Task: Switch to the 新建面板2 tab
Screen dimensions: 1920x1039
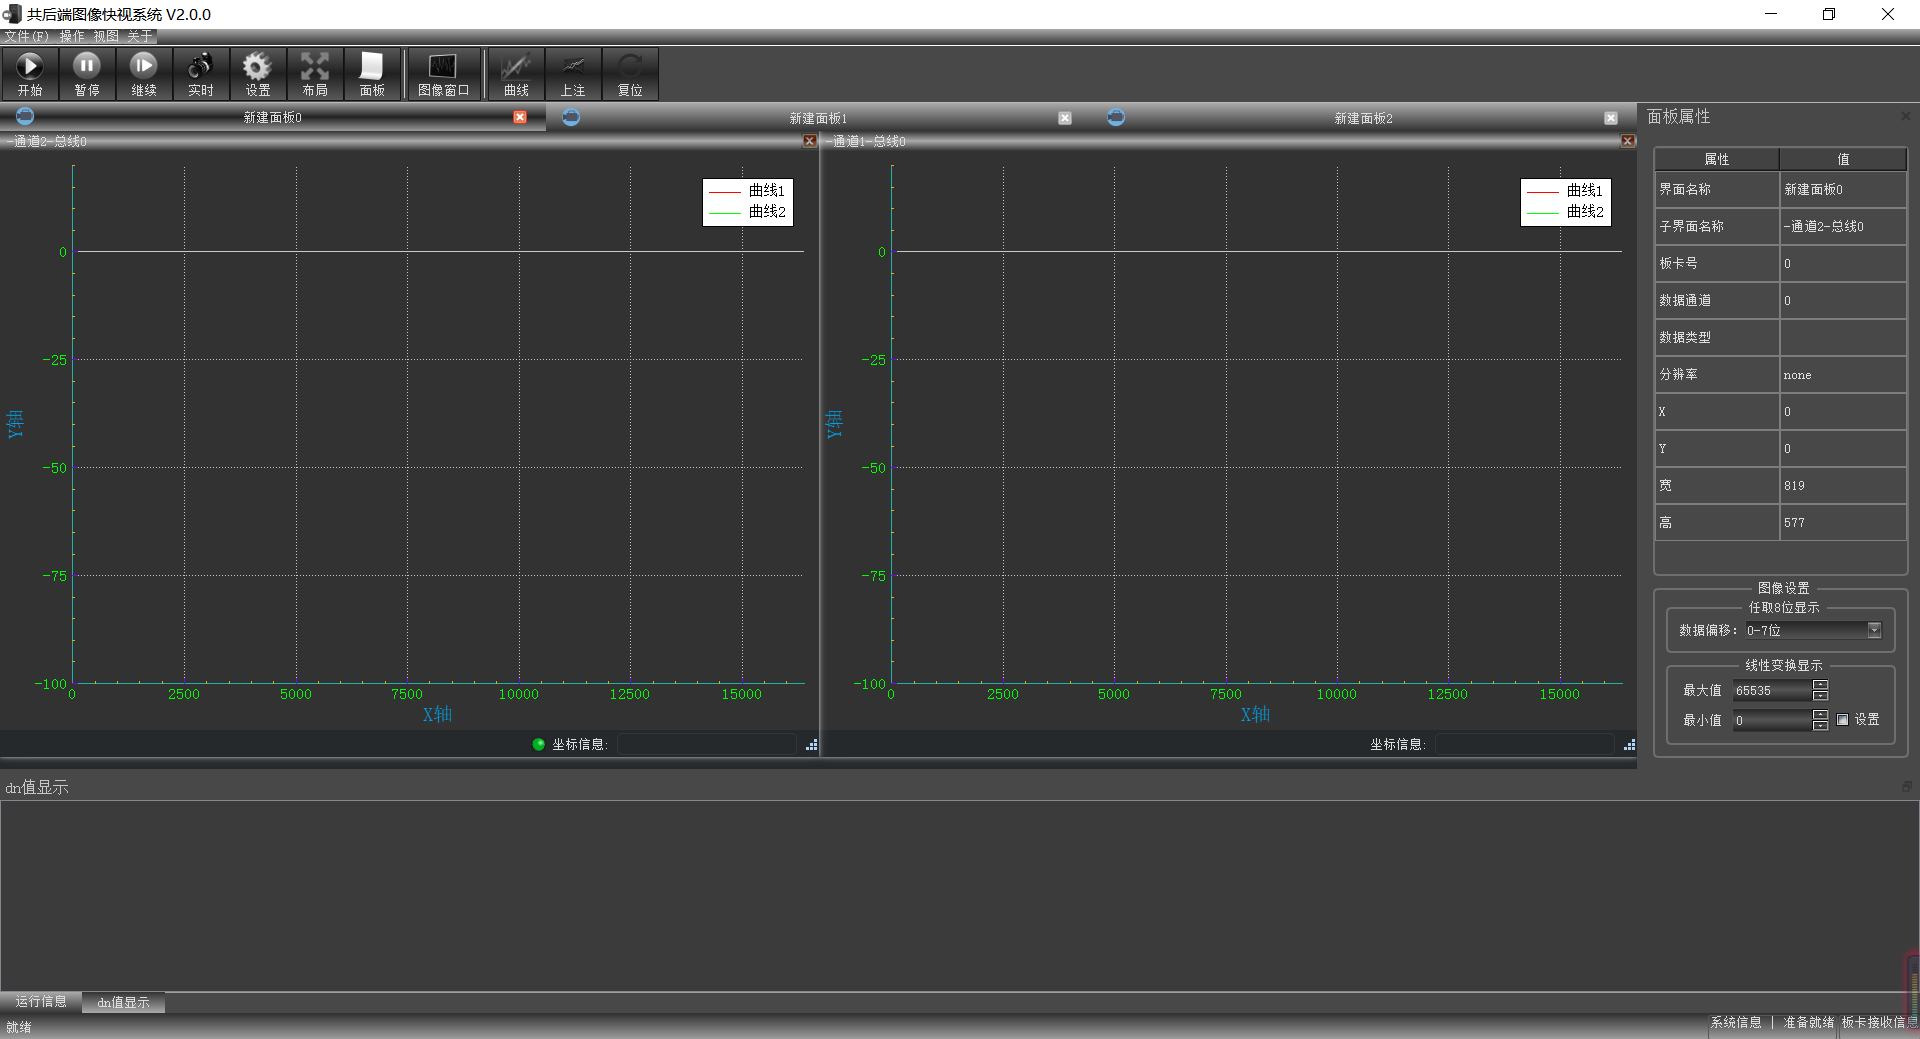Action: 1363,118
